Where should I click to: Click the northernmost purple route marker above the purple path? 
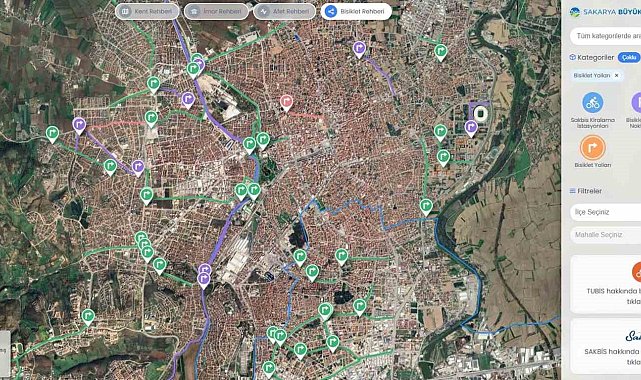click(359, 49)
